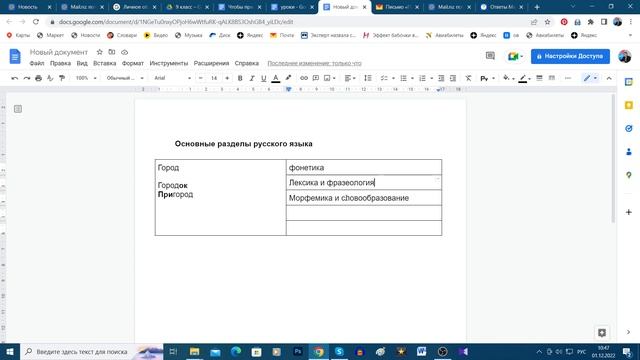Click the Insert image icon
Image resolution: width=640 pixels, height=360 pixels.
(x=327, y=78)
